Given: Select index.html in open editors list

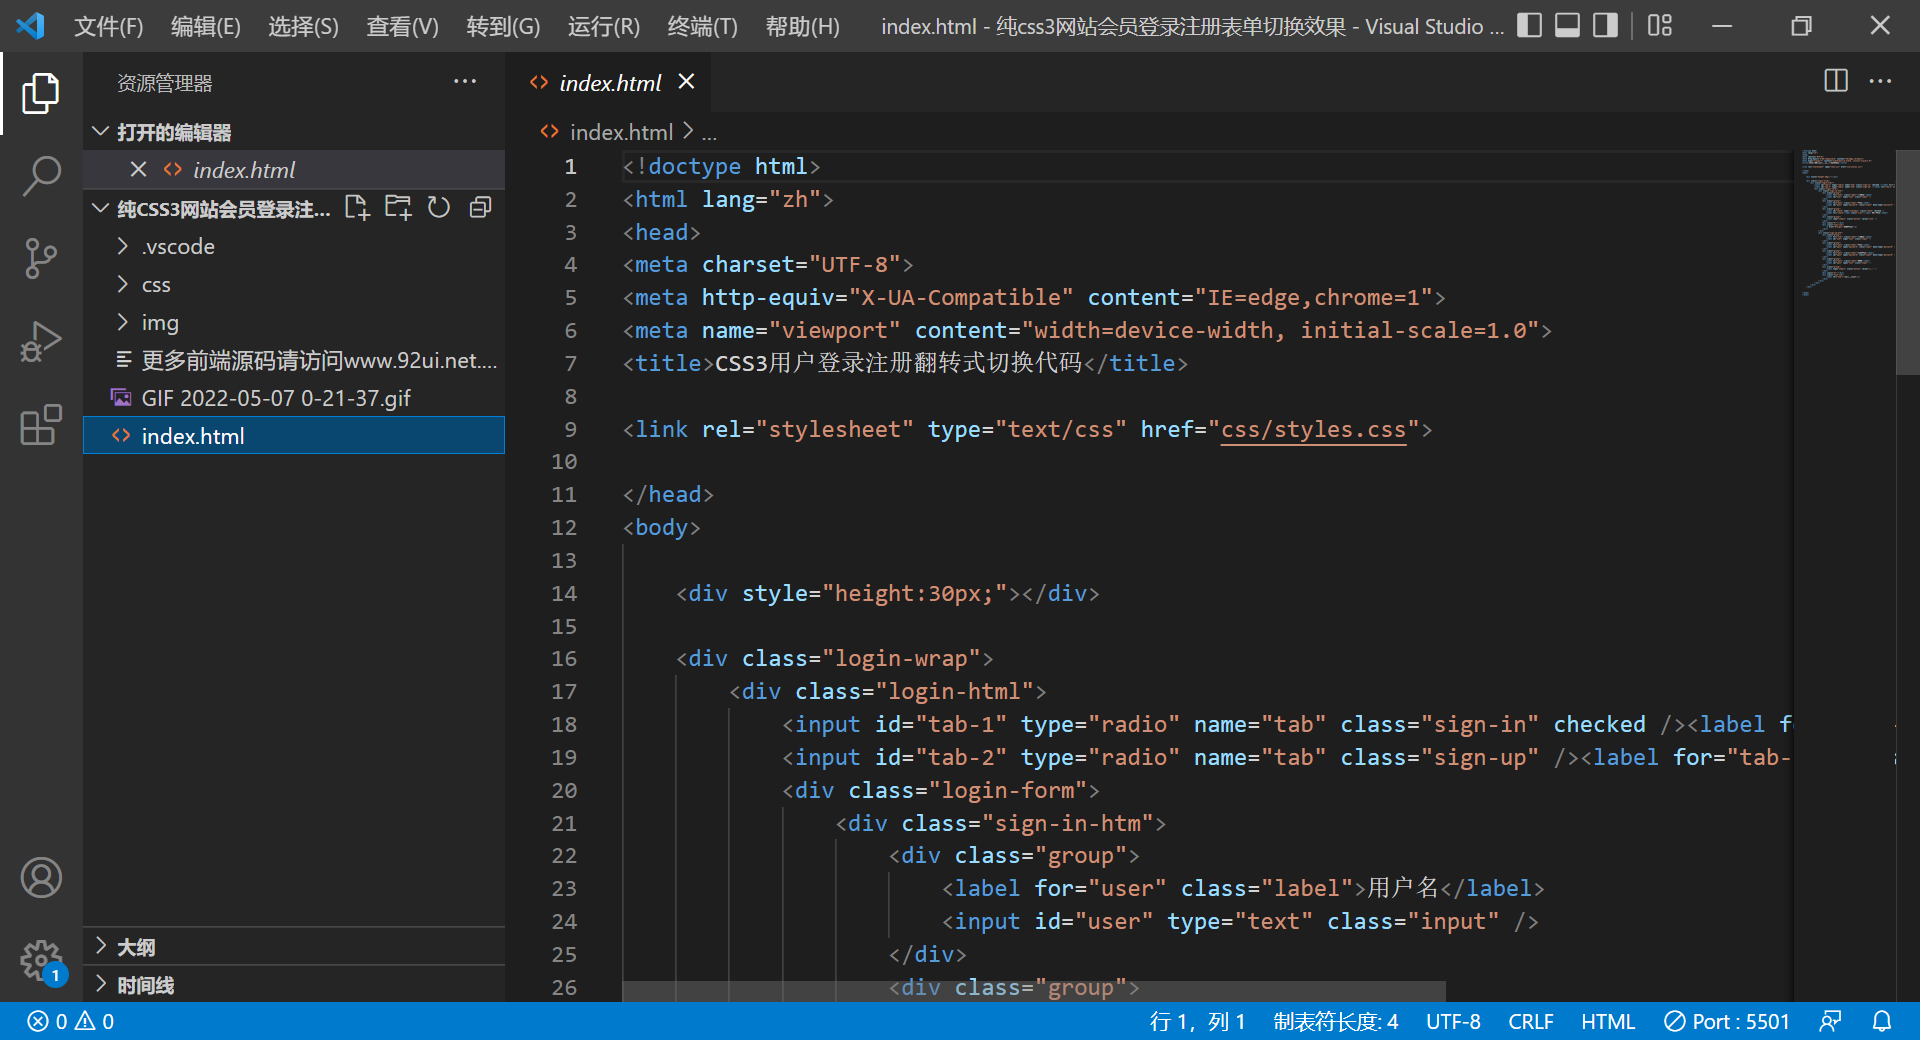Looking at the screenshot, I should (294, 170).
